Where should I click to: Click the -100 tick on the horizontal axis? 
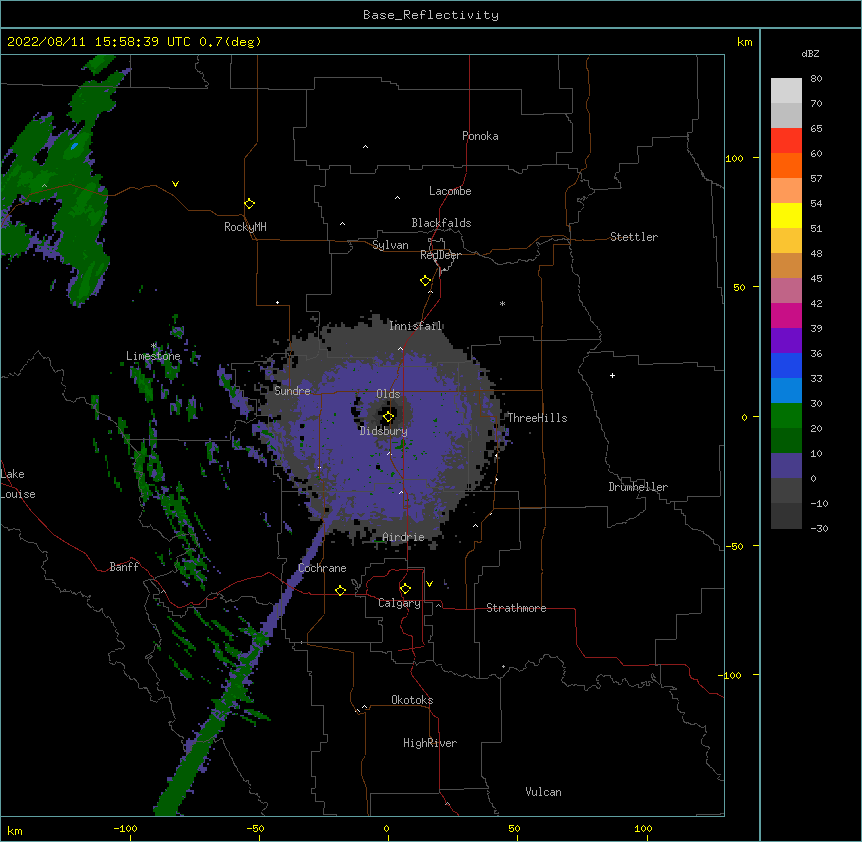(126, 828)
